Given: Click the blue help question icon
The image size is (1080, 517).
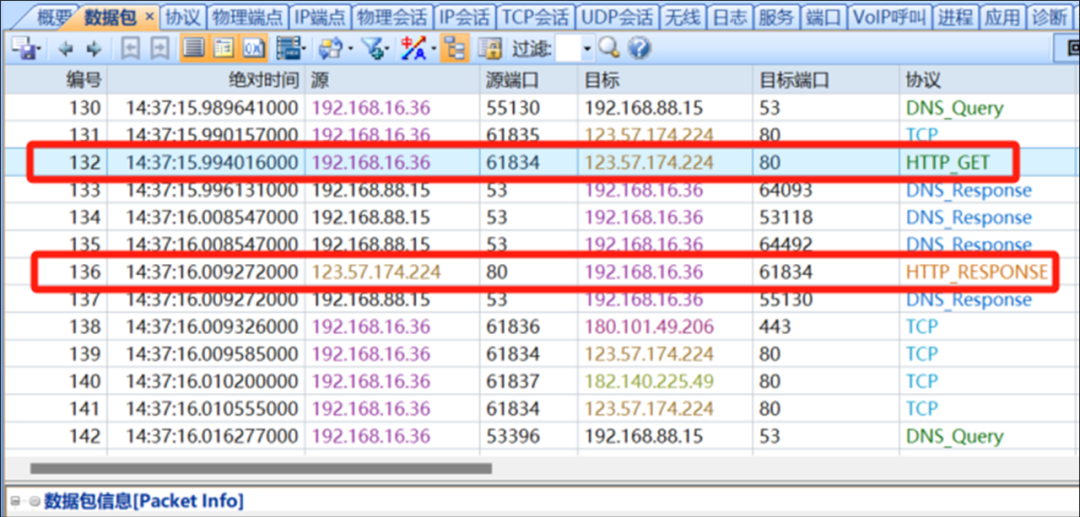Looking at the screenshot, I should click(x=639, y=48).
